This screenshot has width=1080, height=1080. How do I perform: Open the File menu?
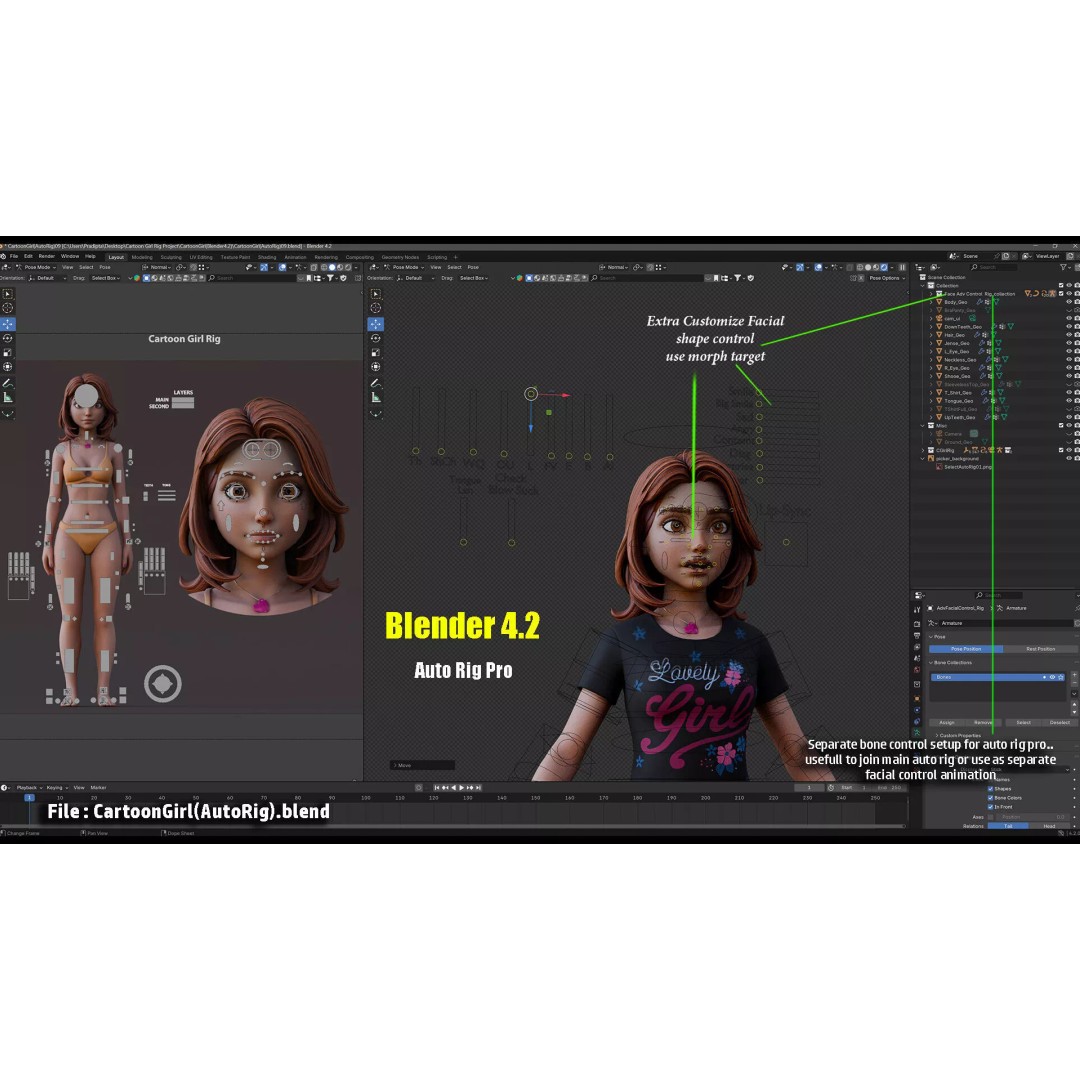point(14,256)
